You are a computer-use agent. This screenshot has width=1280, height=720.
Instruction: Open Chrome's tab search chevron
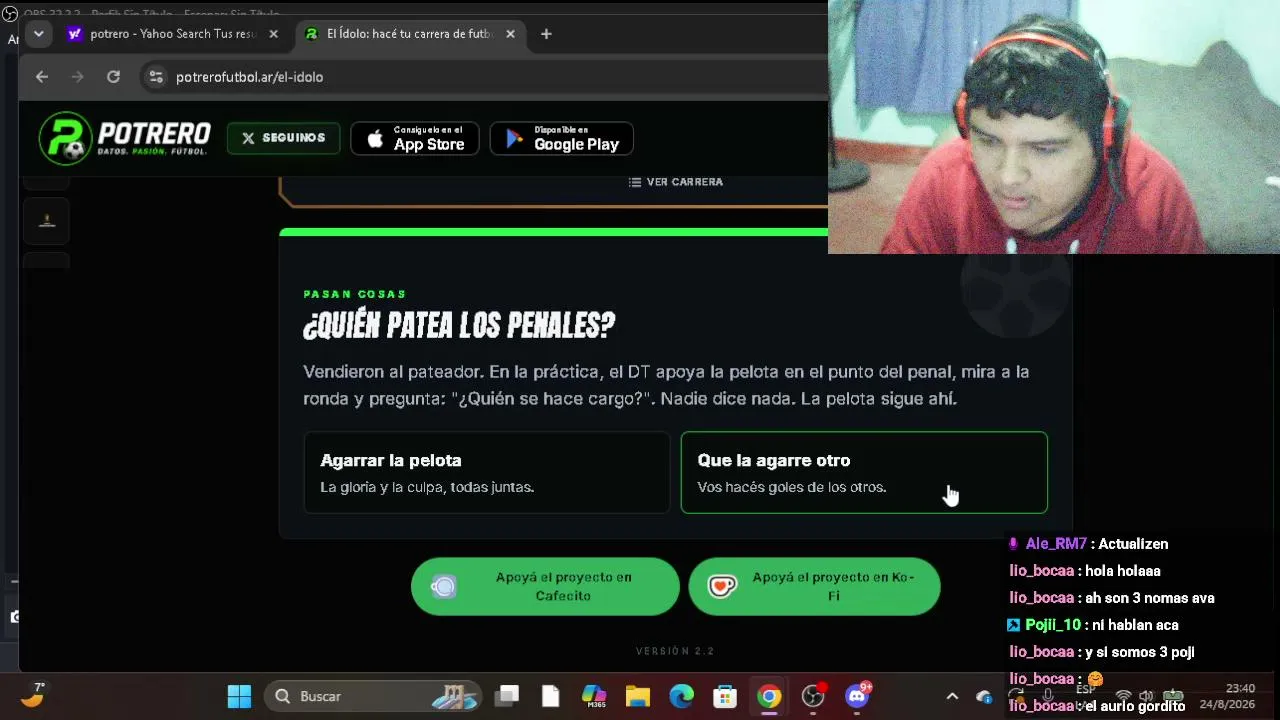pyautogui.click(x=38, y=34)
